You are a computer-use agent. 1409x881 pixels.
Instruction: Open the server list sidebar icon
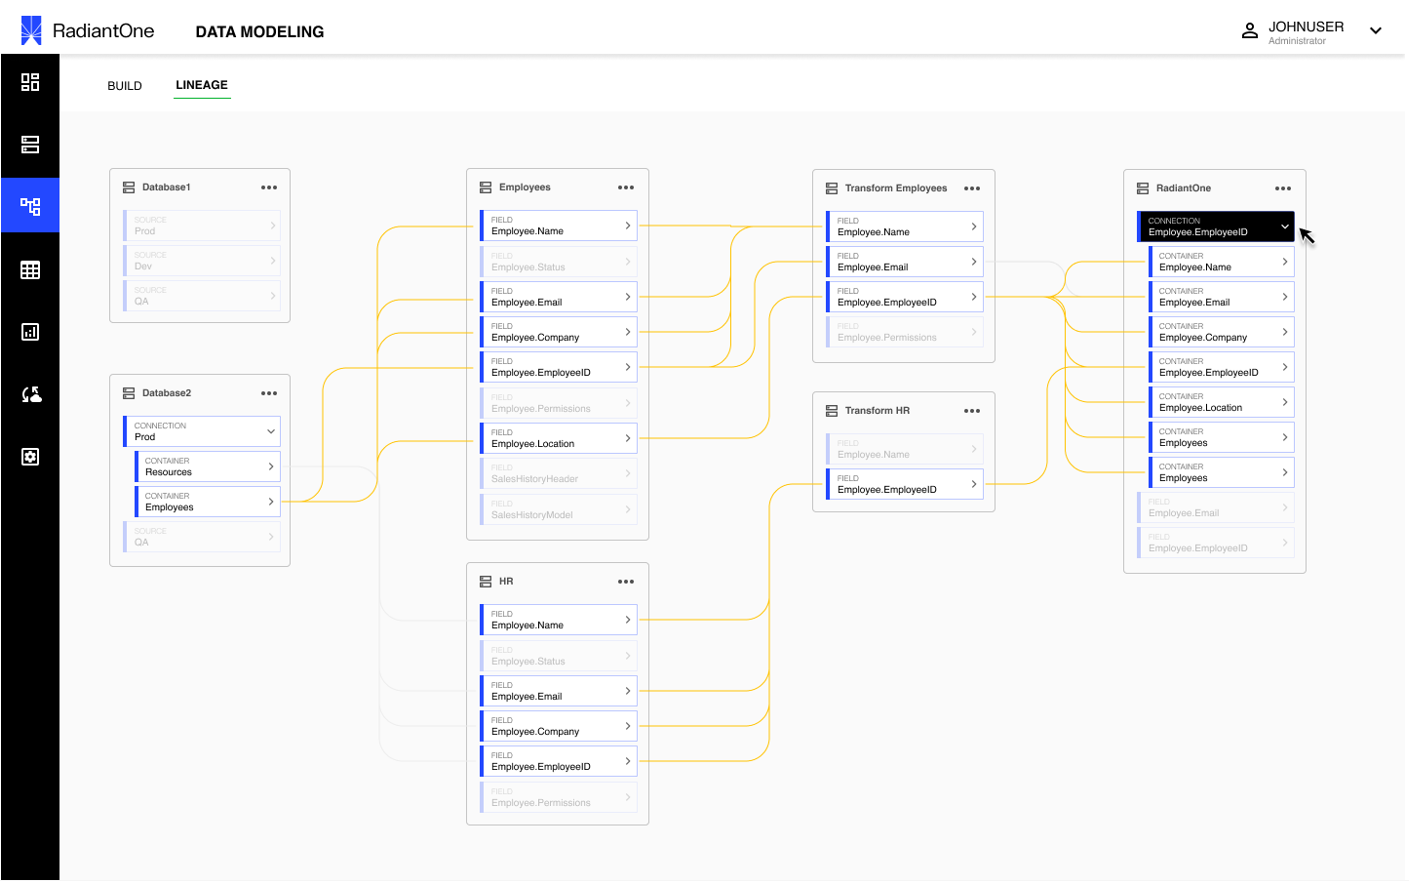30,145
